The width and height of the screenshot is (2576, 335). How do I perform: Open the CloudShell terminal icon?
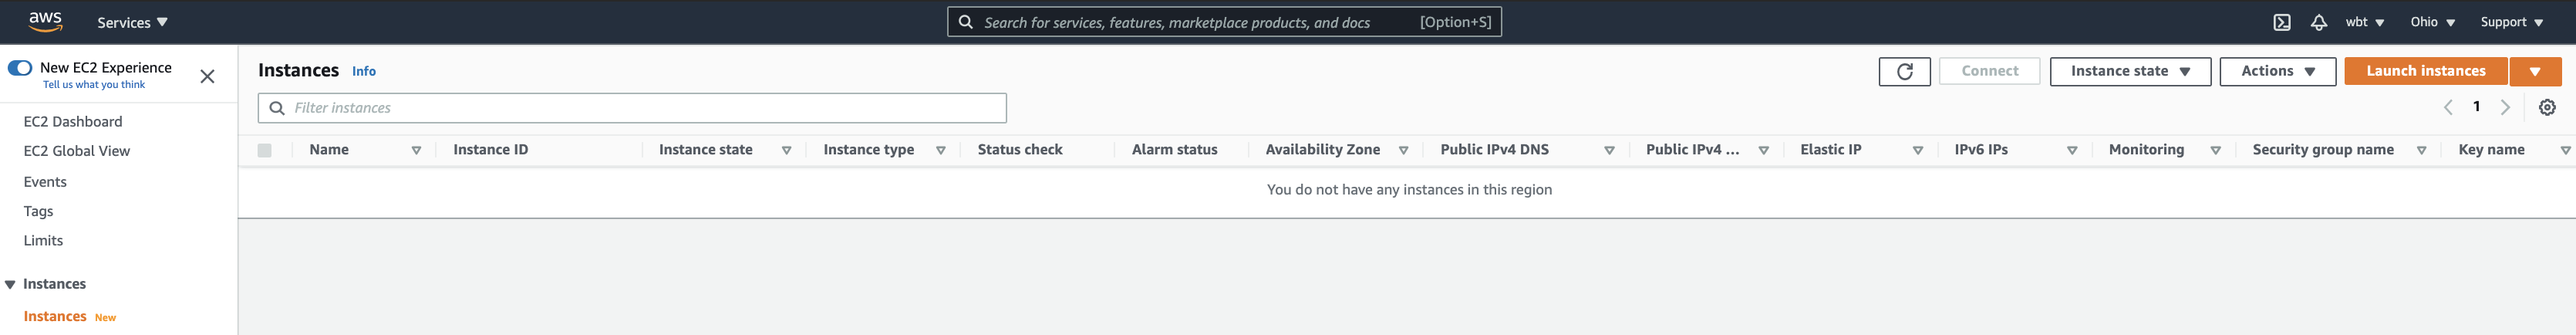tap(2281, 22)
